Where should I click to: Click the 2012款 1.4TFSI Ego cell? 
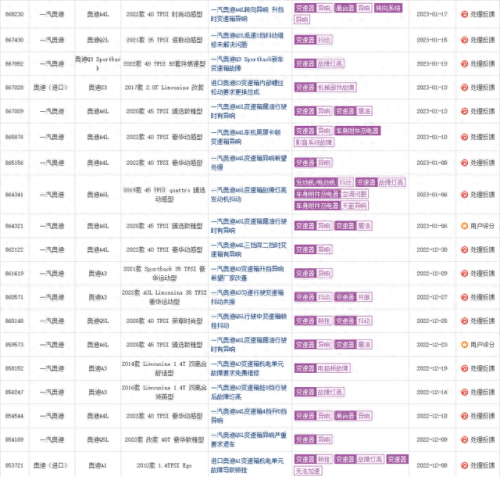pyautogui.click(x=164, y=465)
